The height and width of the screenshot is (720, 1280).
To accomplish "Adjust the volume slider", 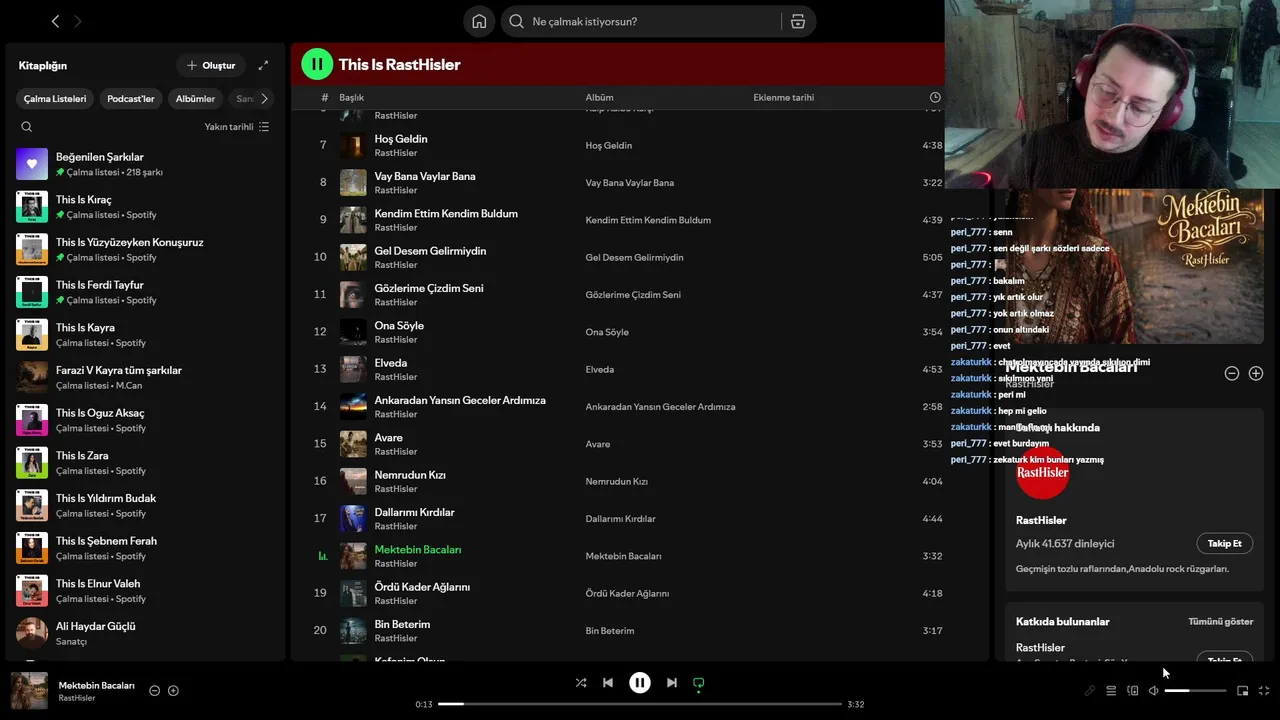I will [1195, 690].
